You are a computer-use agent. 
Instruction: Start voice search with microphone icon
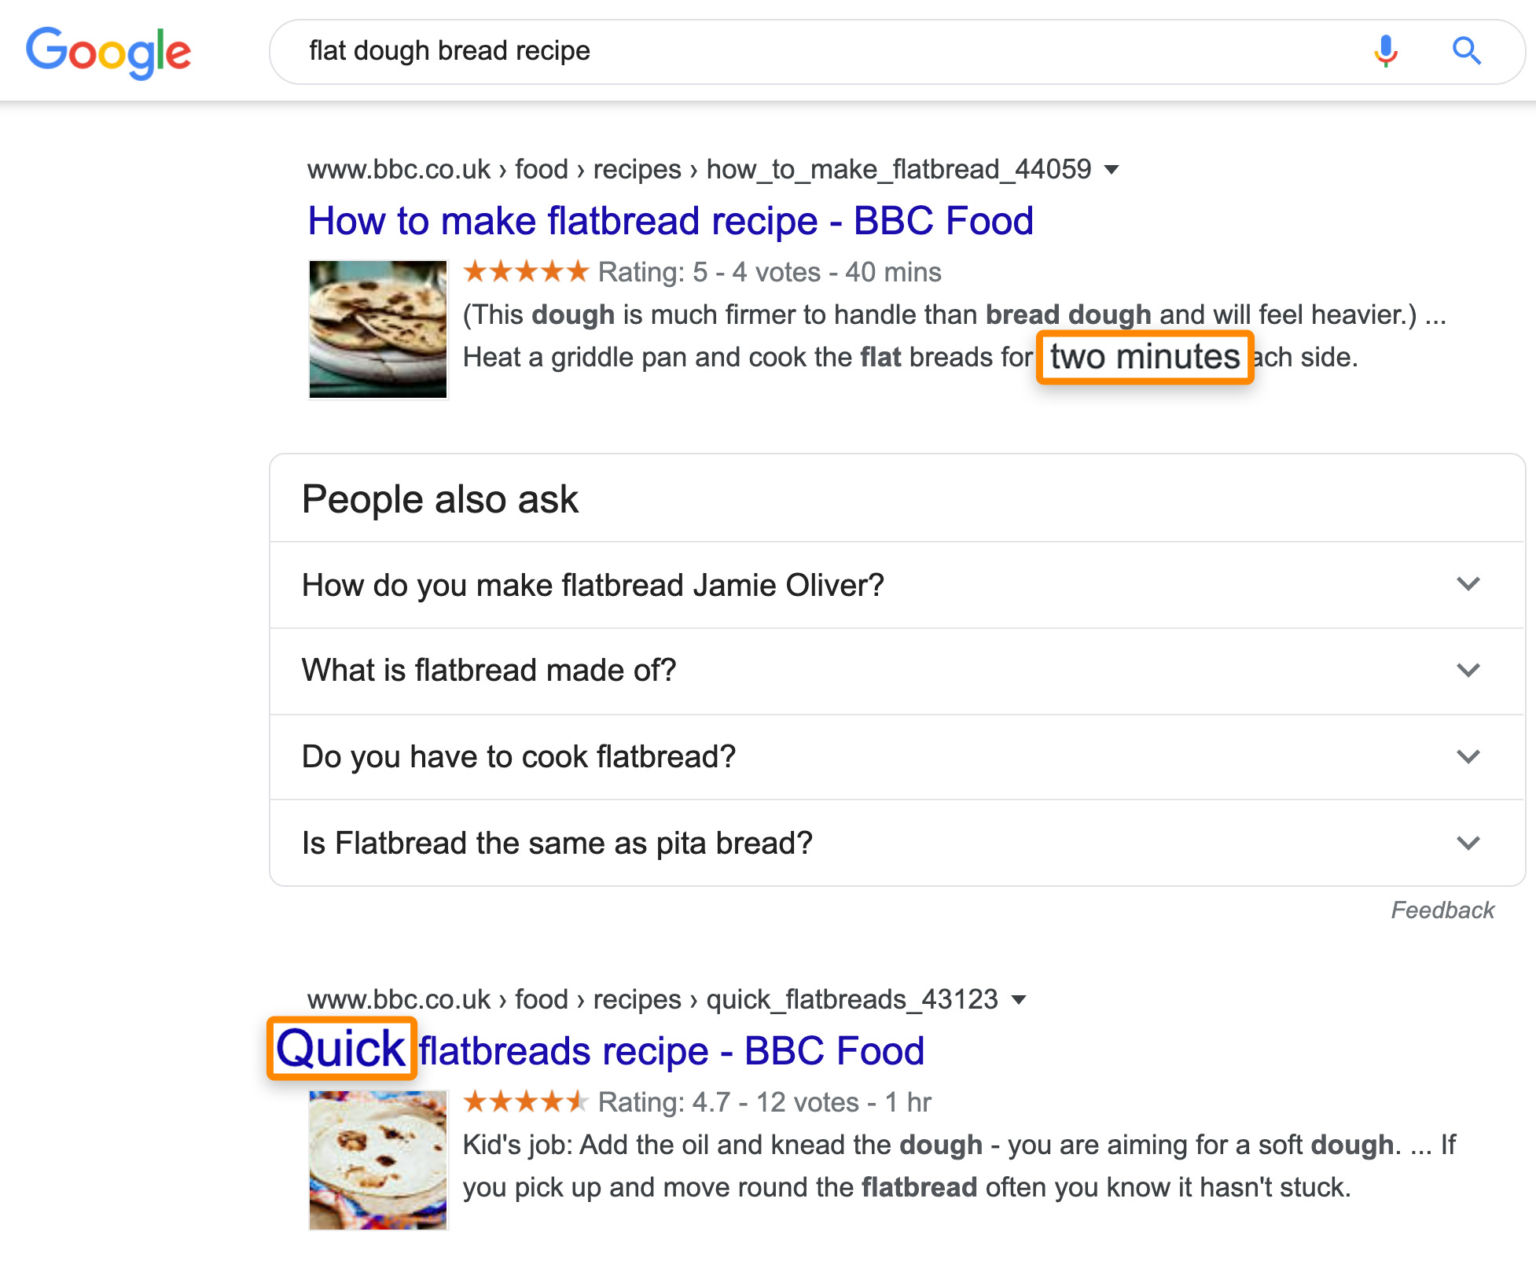(x=1385, y=50)
